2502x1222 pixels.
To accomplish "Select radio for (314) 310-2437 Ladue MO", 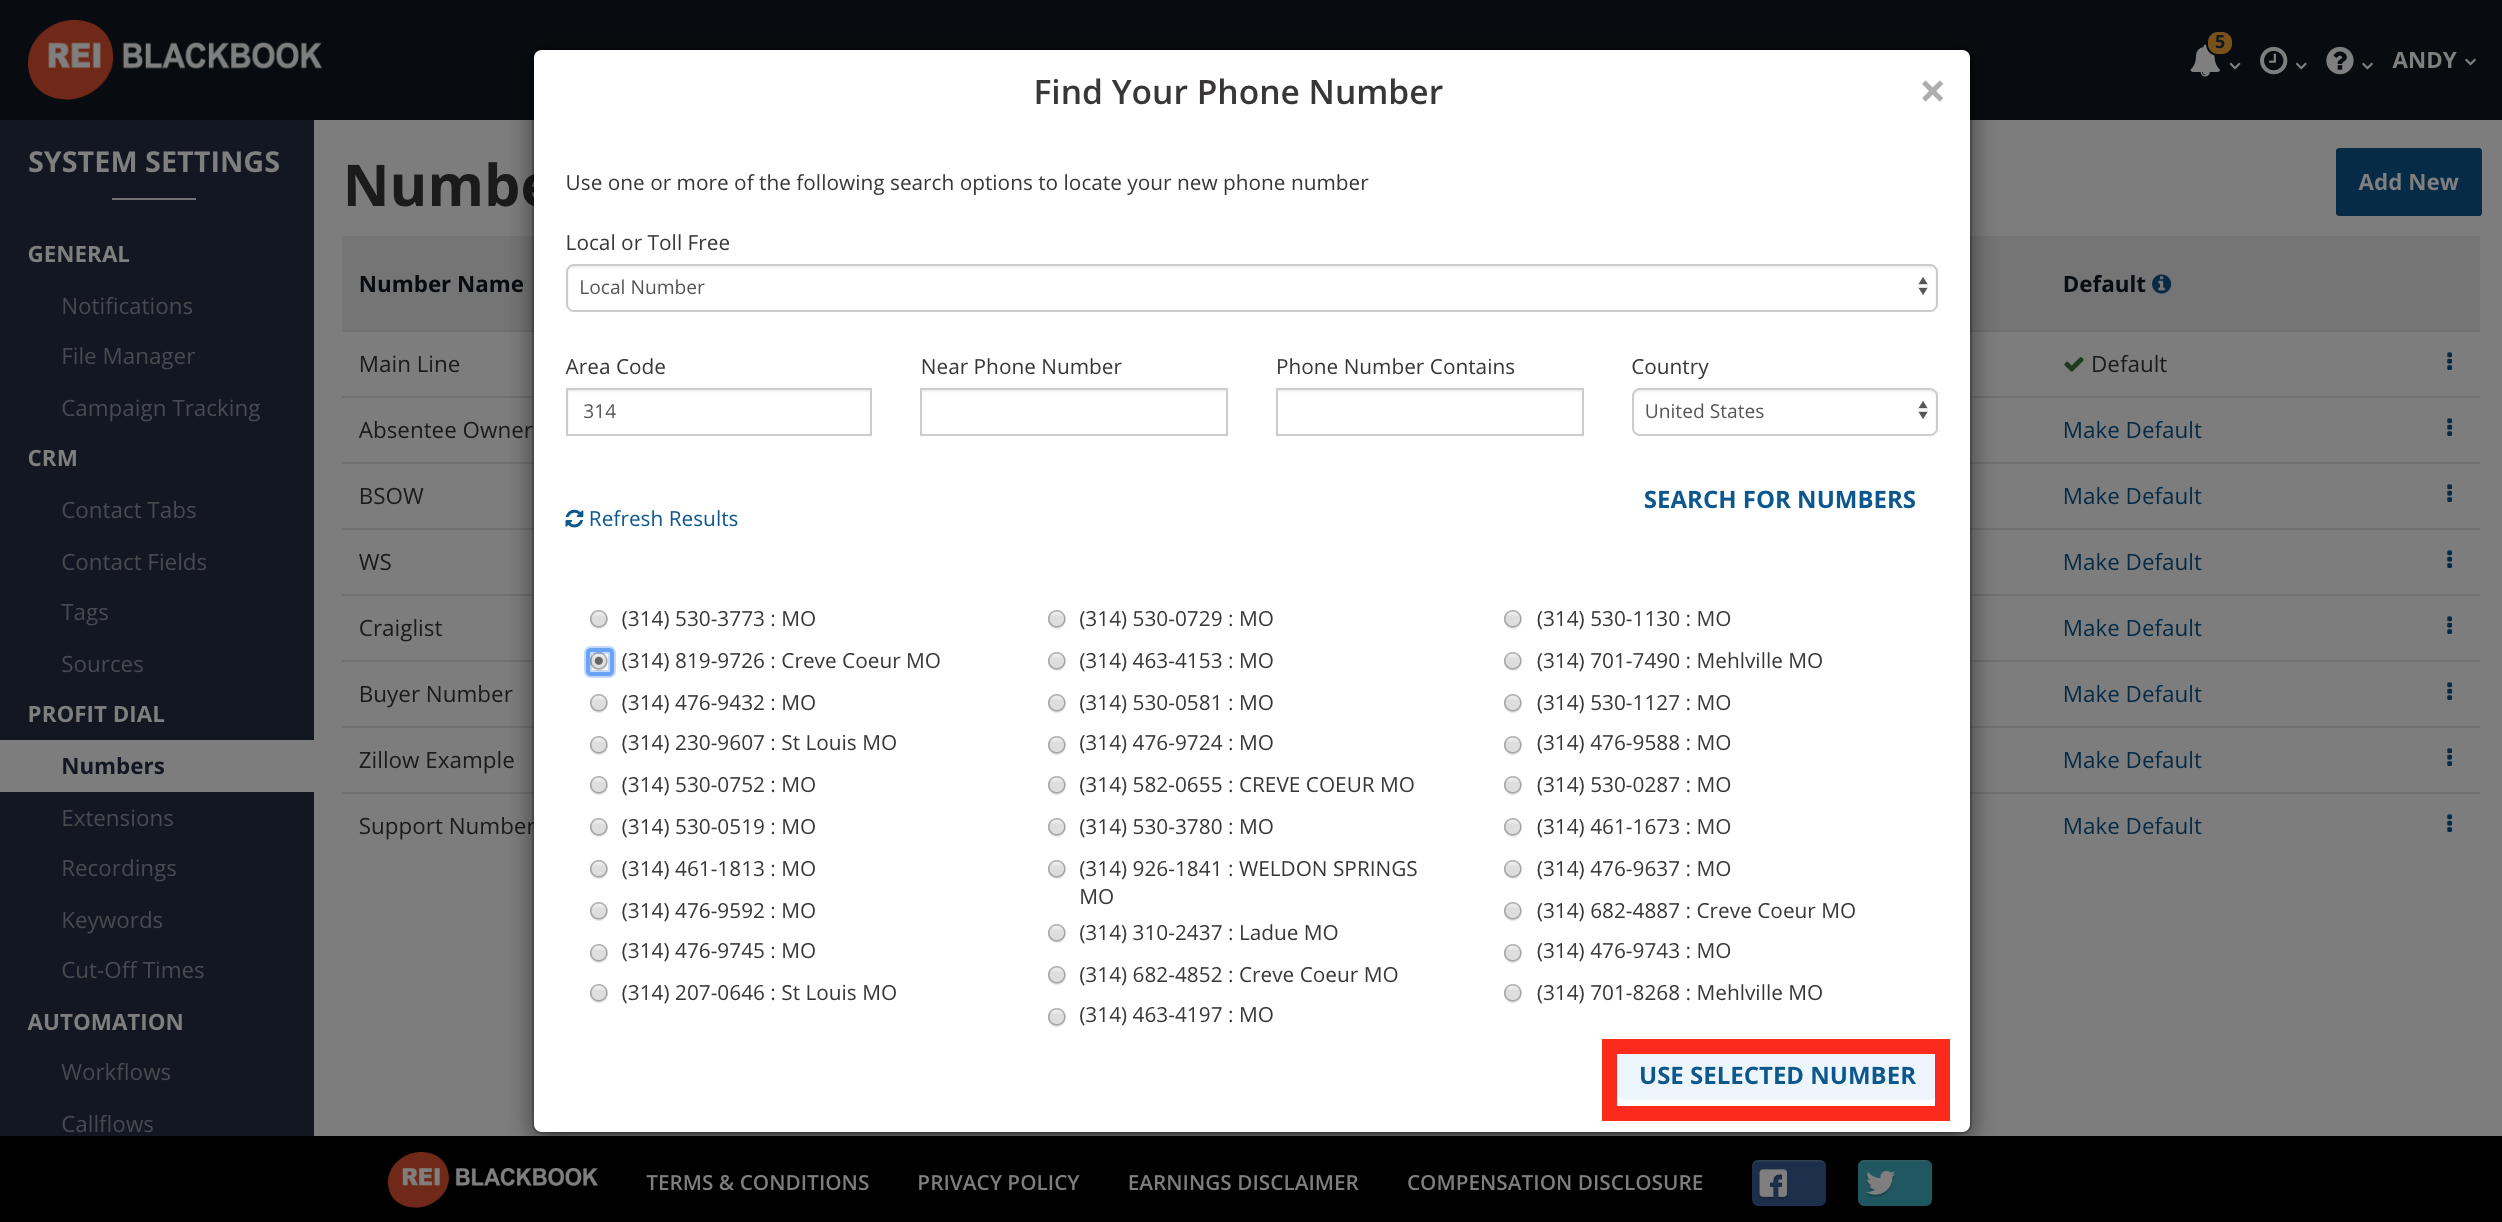I will [1056, 933].
